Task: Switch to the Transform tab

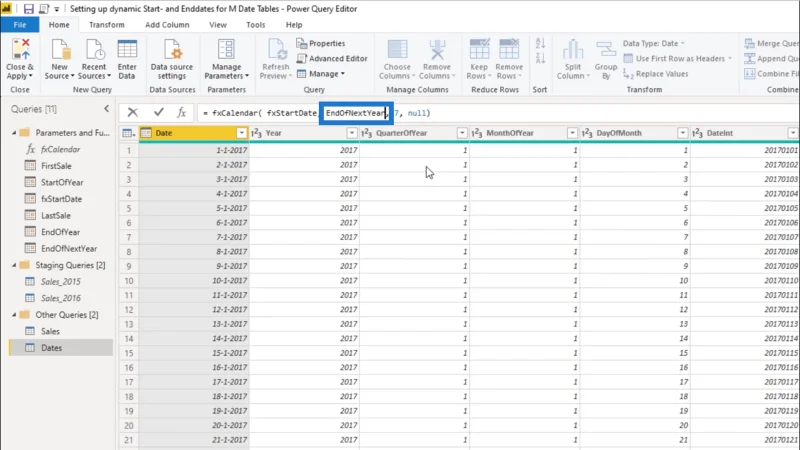Action: [x=107, y=24]
